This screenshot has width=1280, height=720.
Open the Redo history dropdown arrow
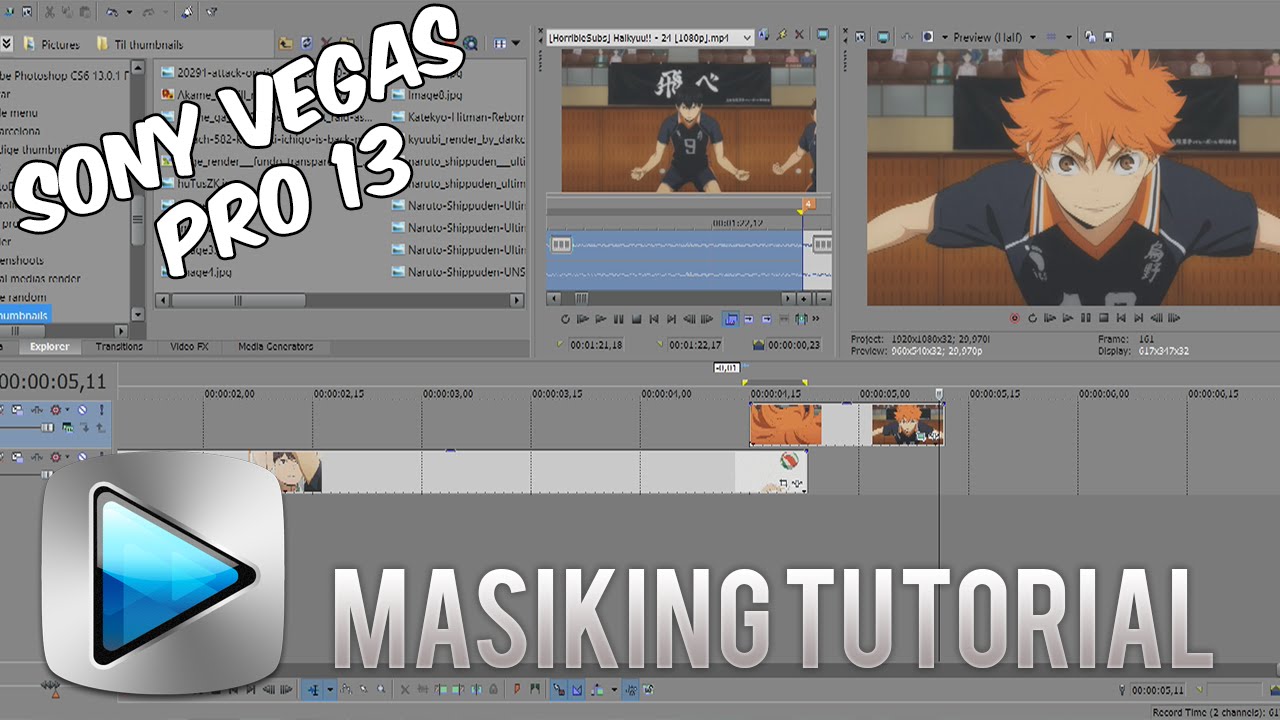[165, 12]
